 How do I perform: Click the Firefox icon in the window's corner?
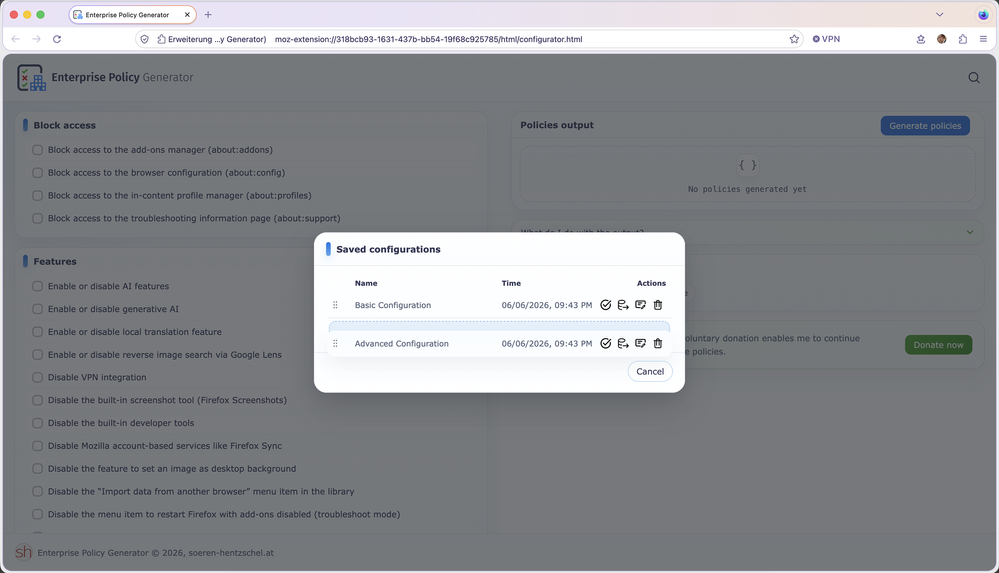983,15
